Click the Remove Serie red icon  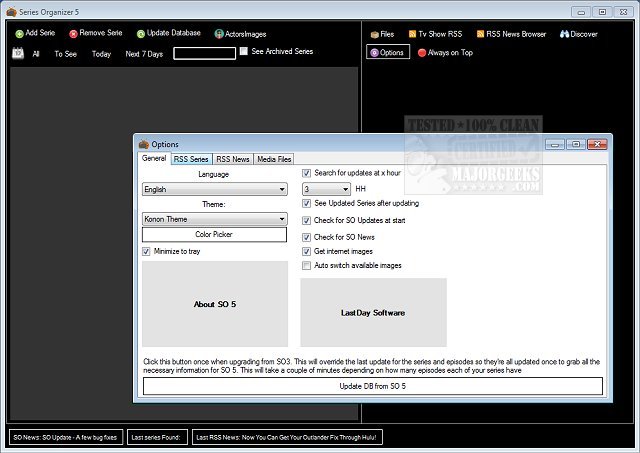click(74, 33)
